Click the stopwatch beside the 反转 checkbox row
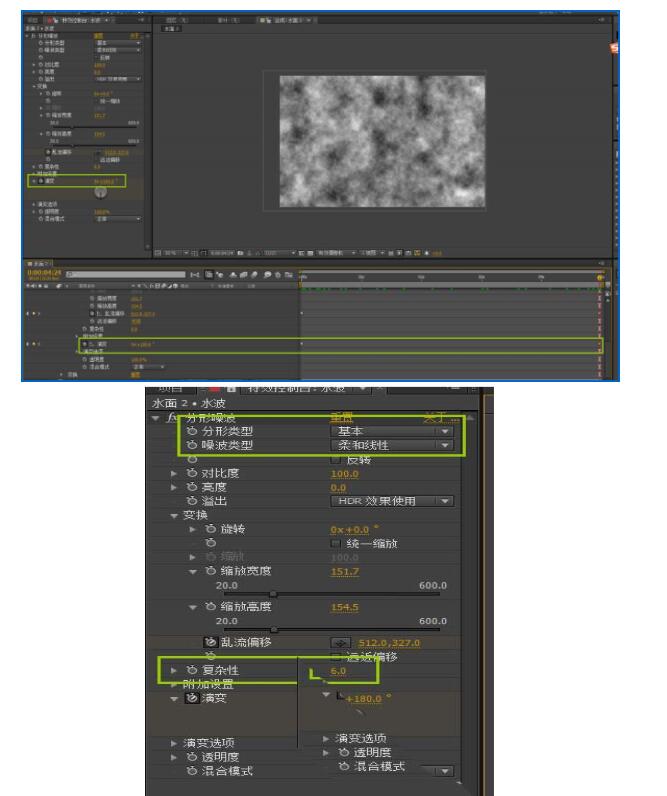The height and width of the screenshot is (796, 667). (191, 459)
